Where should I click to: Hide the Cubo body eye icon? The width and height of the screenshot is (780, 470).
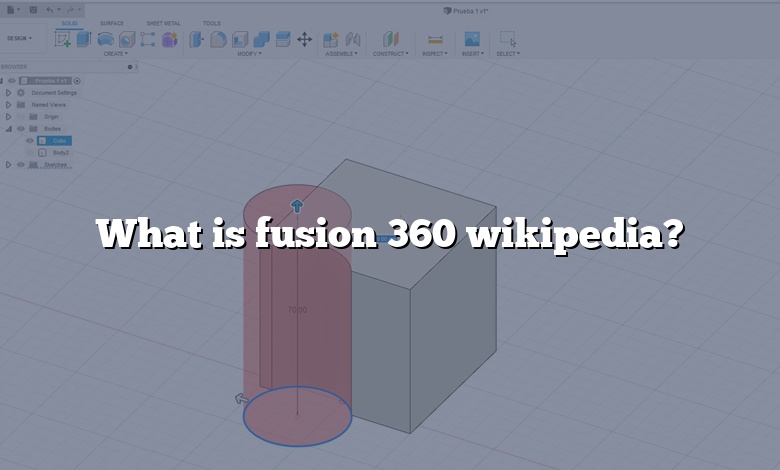30,141
